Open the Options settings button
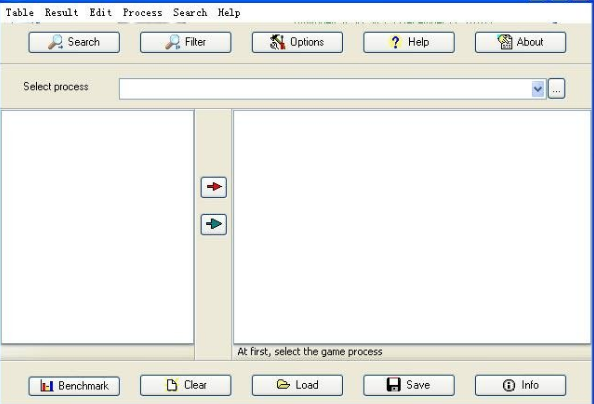The image size is (594, 404). 297,42
